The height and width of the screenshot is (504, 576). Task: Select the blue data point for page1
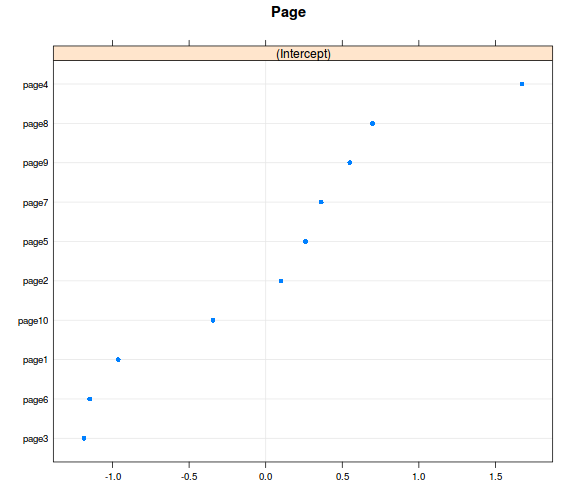118,360
